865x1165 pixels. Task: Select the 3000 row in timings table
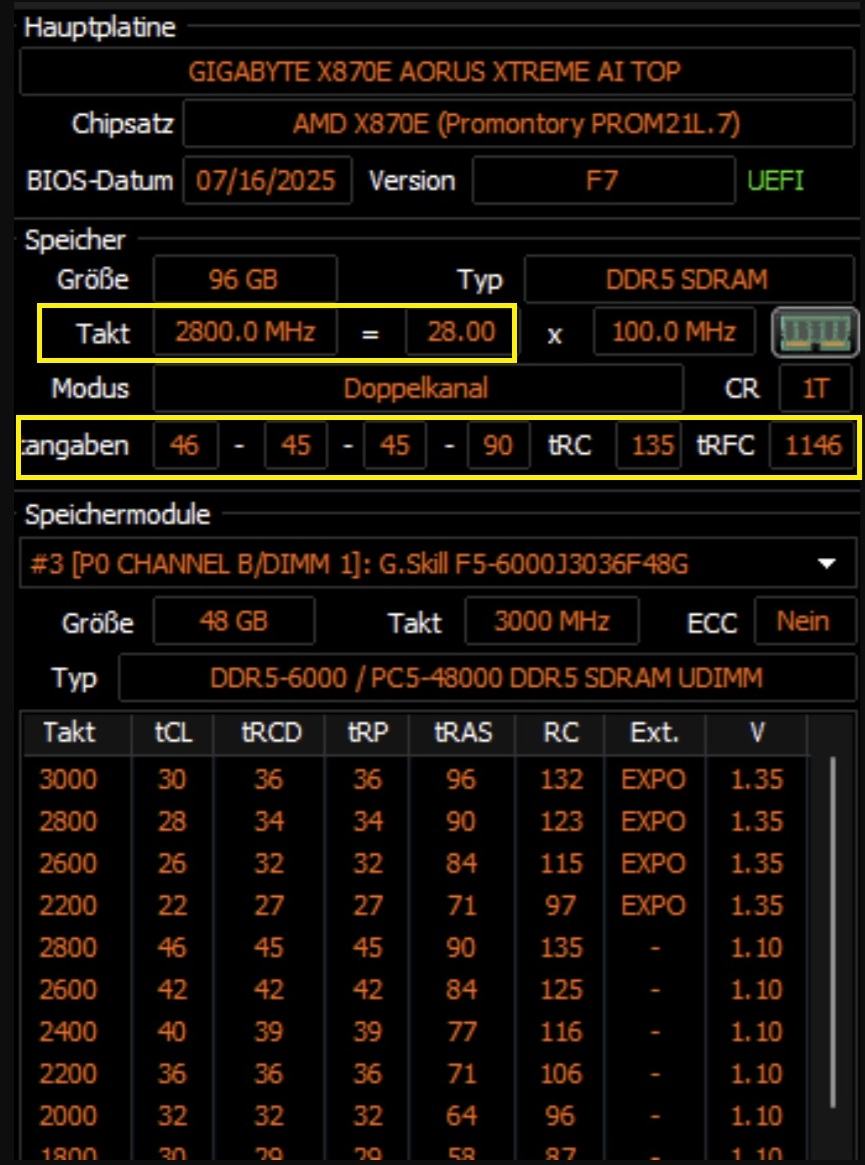[415, 779]
